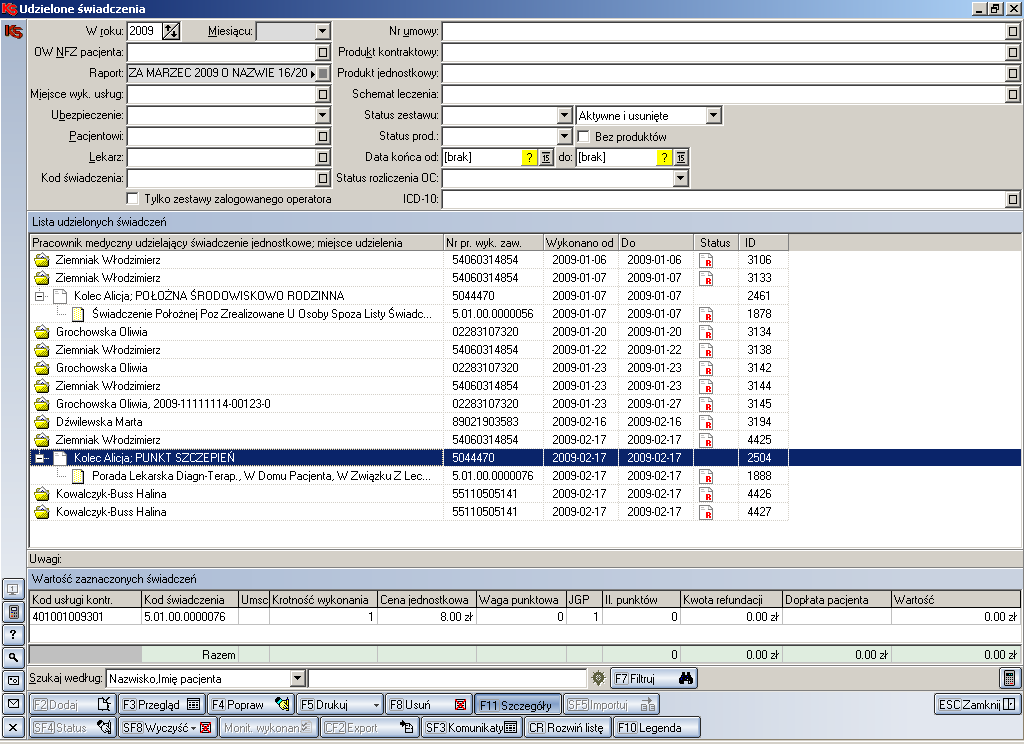Image resolution: width=1024 pixels, height=744 pixels.
Task: Click the folder icon for Dźwilewska Marta
Action: pyautogui.click(x=42, y=422)
